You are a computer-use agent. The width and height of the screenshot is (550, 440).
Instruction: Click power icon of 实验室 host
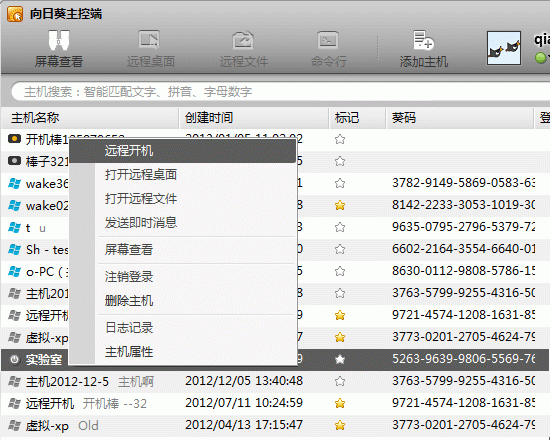[14, 360]
